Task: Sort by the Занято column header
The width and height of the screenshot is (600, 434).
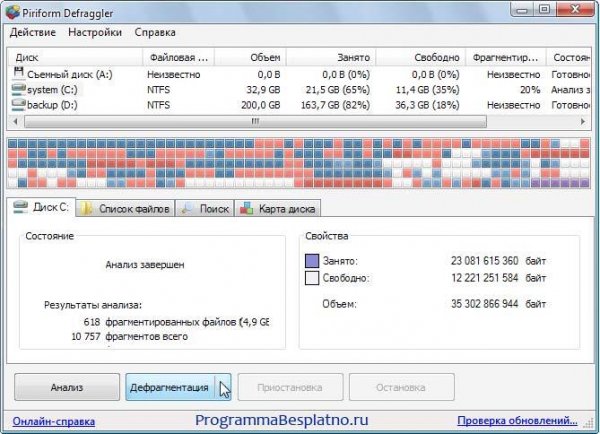Action: [331, 57]
